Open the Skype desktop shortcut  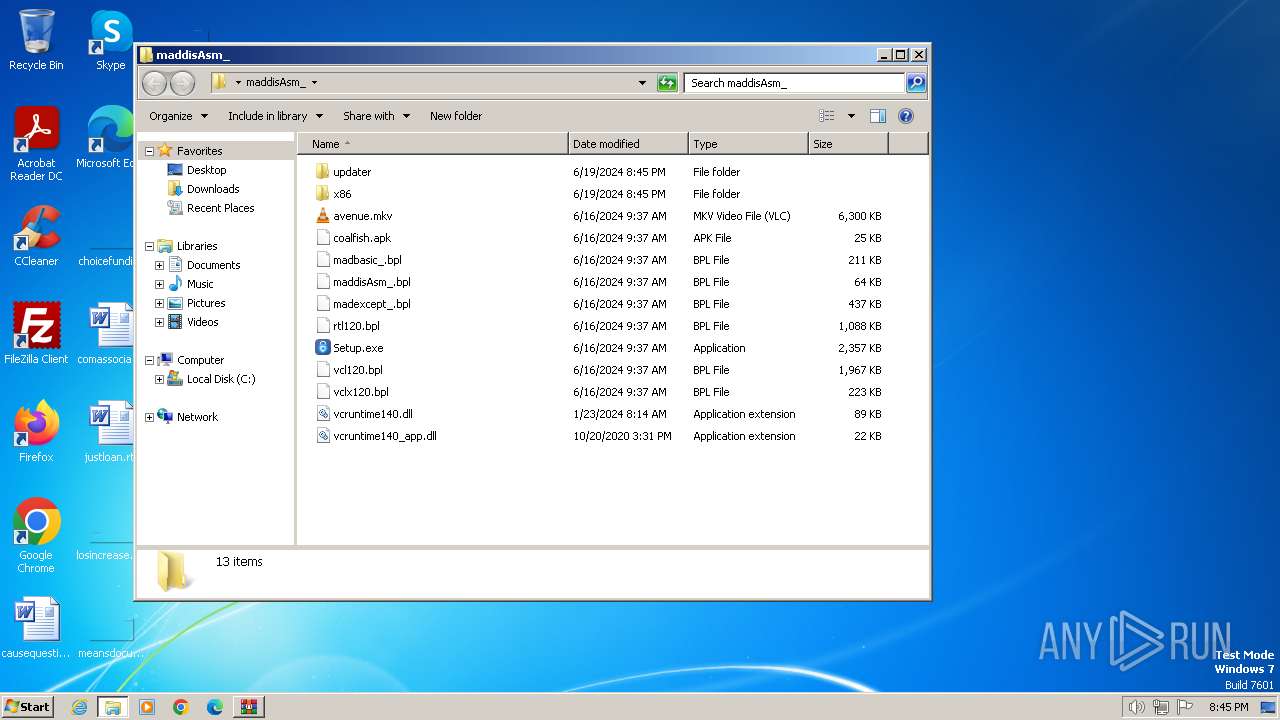click(x=110, y=40)
